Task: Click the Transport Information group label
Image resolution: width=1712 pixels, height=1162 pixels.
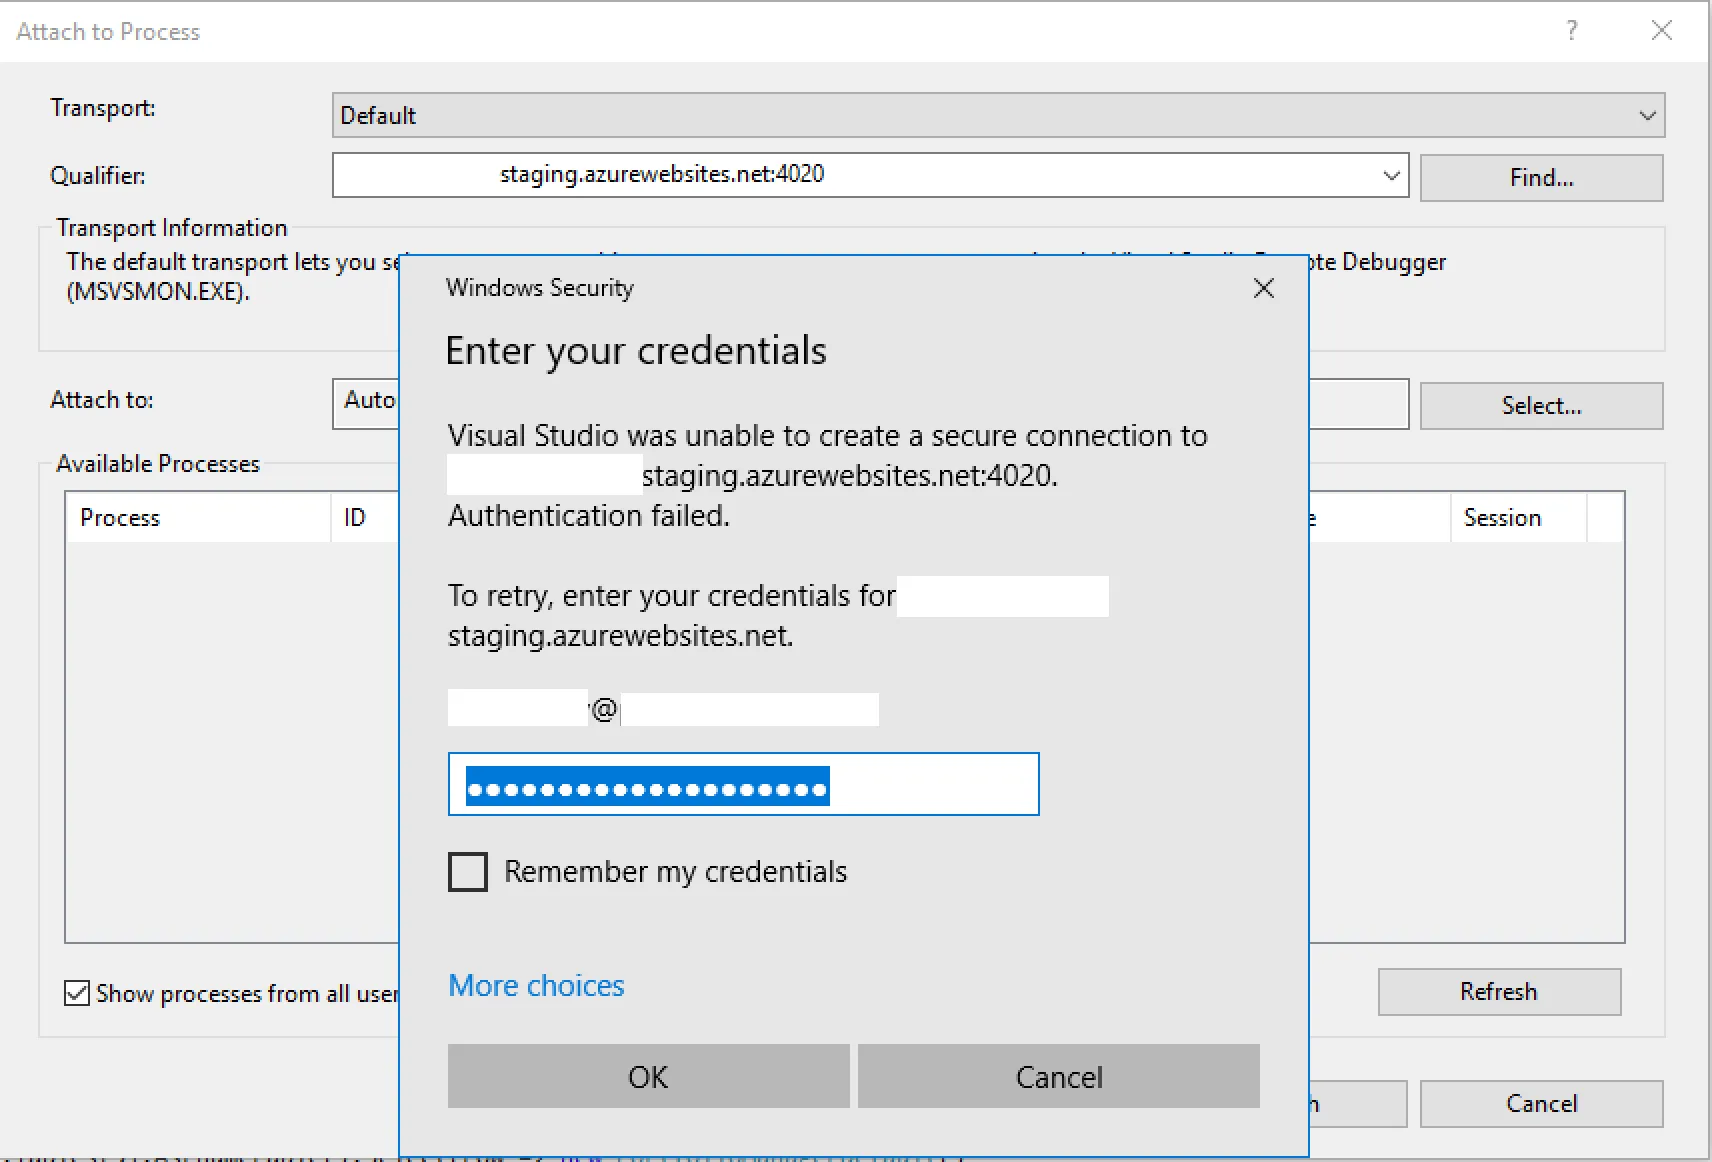Action: coord(172,228)
